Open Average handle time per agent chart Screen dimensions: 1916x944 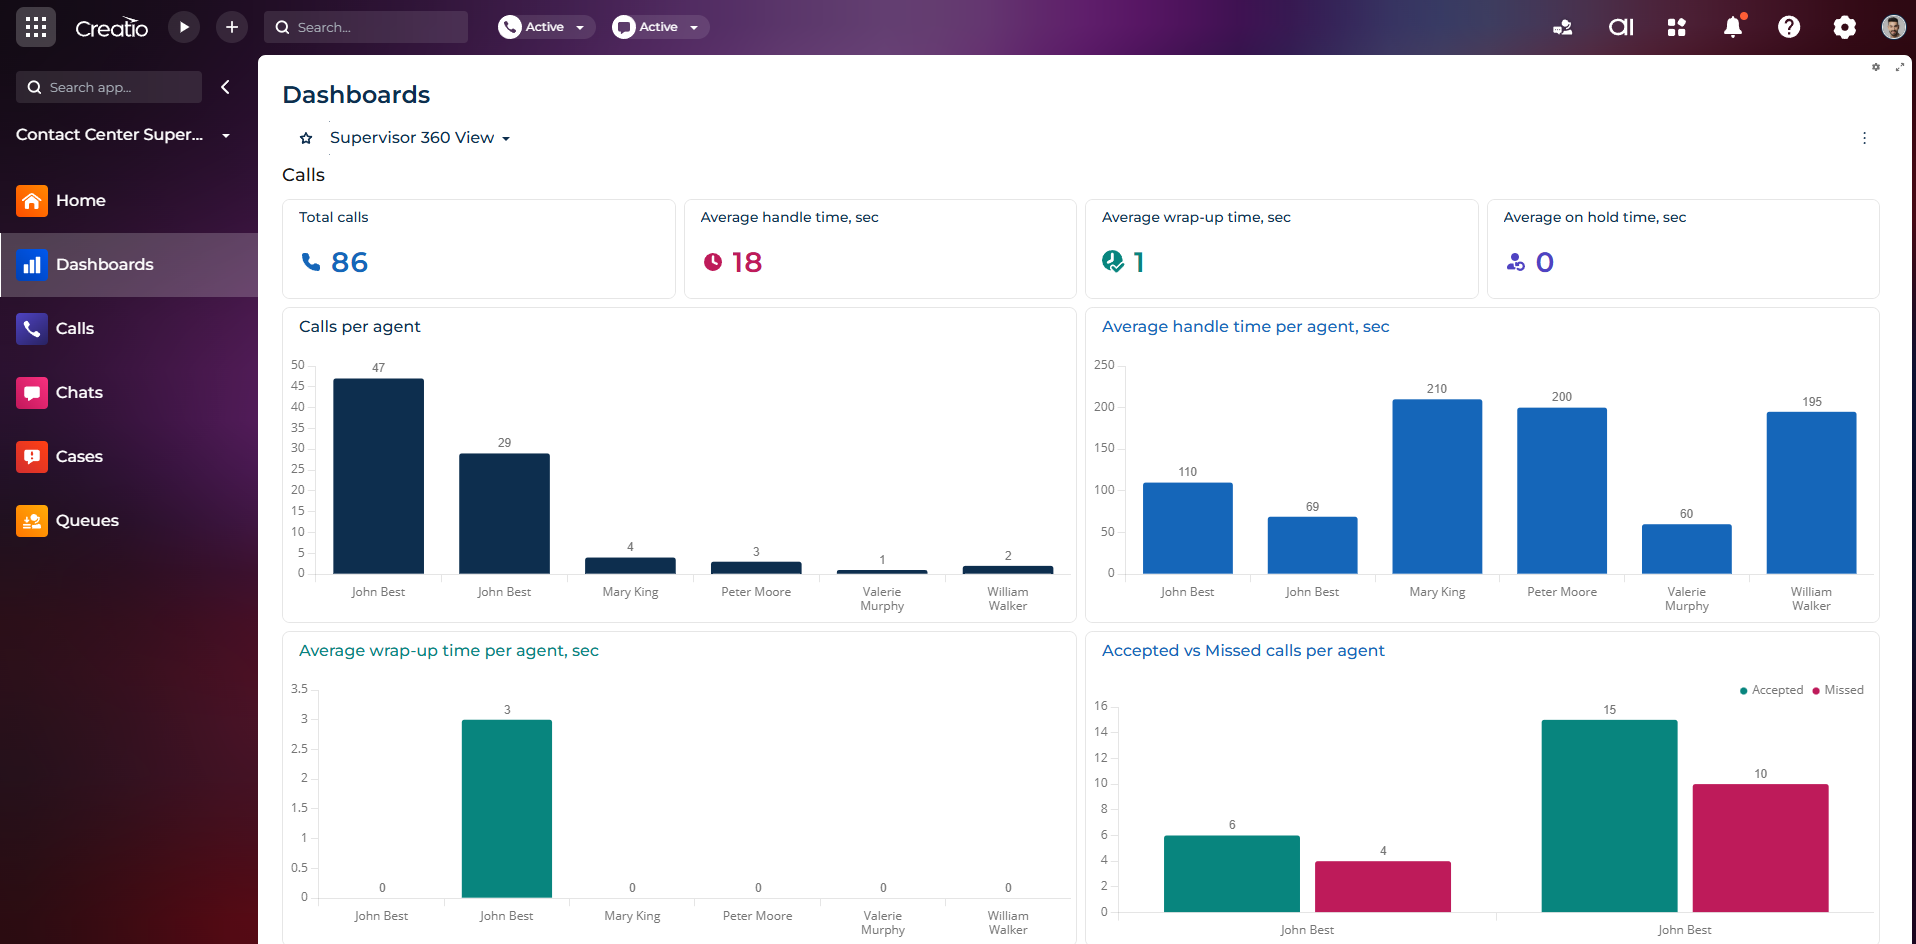pos(1245,326)
